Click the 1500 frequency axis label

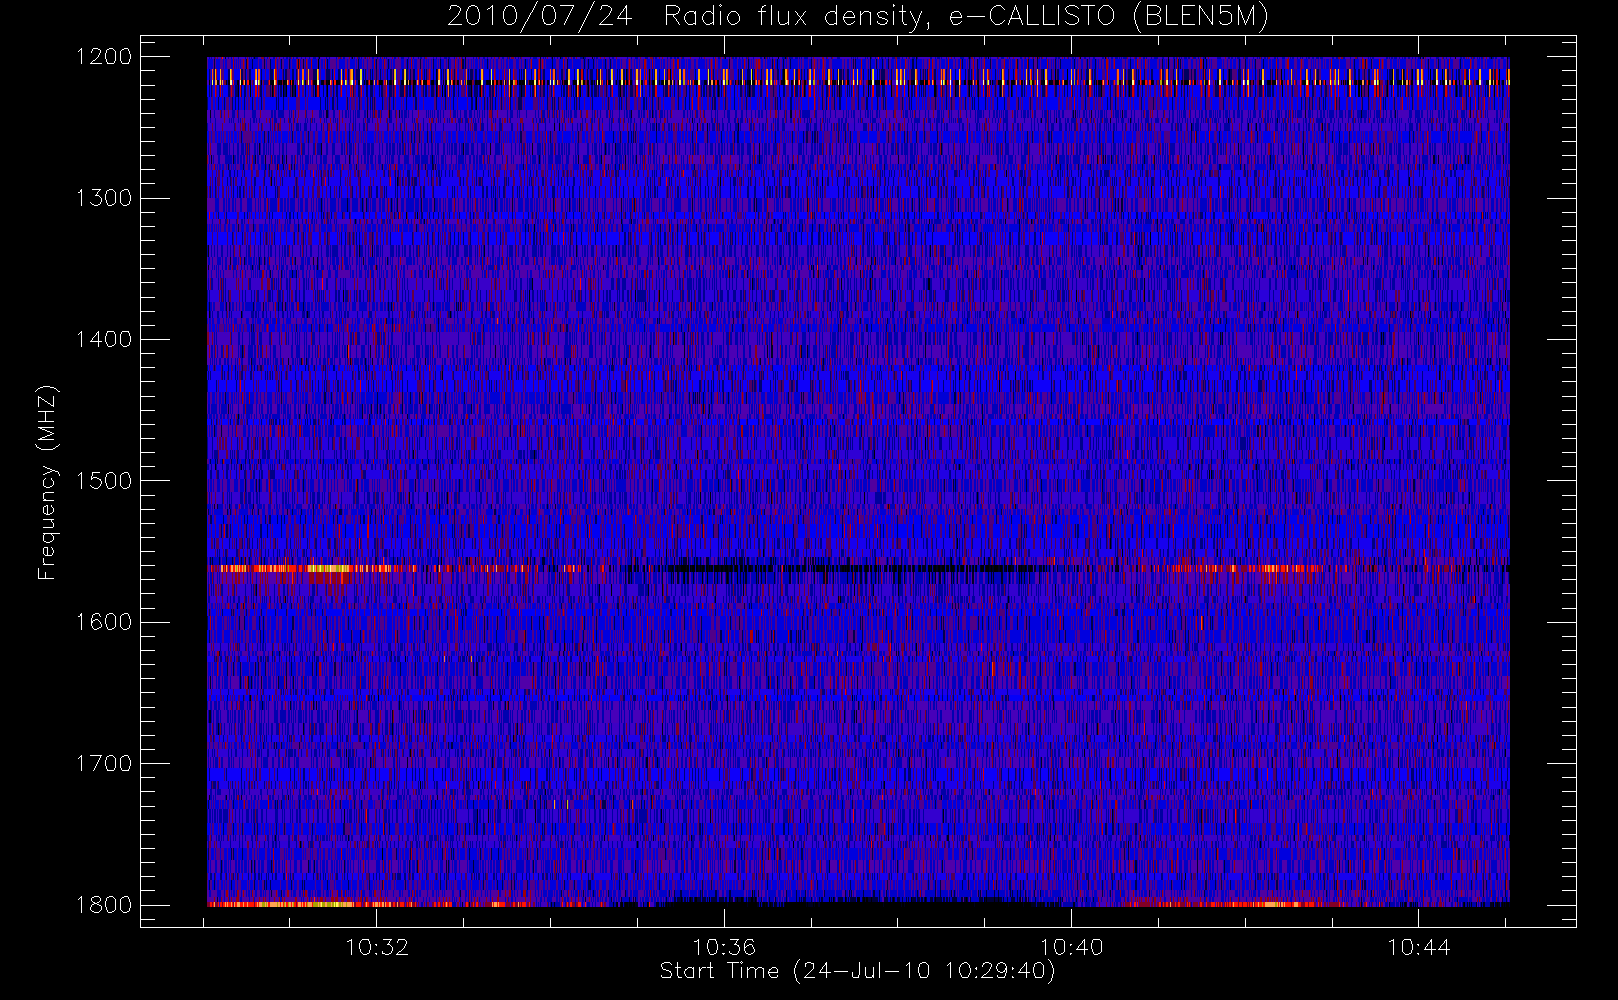point(104,481)
